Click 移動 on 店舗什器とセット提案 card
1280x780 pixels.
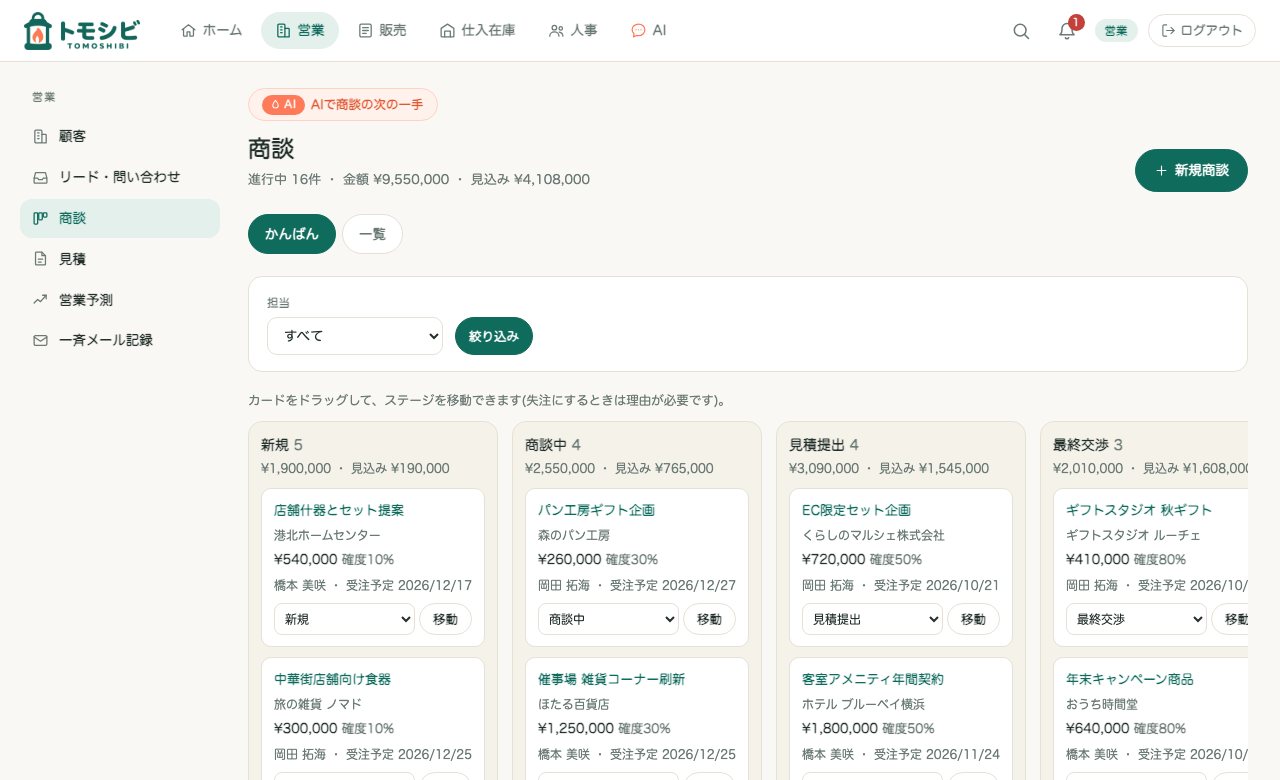coord(445,620)
